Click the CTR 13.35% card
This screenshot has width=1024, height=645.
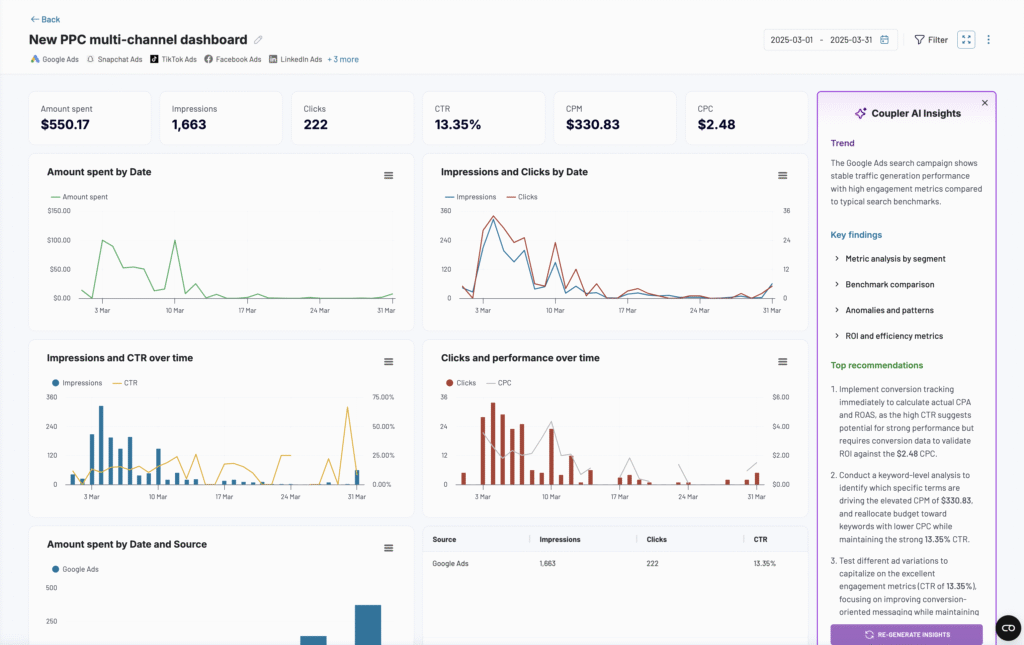point(484,118)
